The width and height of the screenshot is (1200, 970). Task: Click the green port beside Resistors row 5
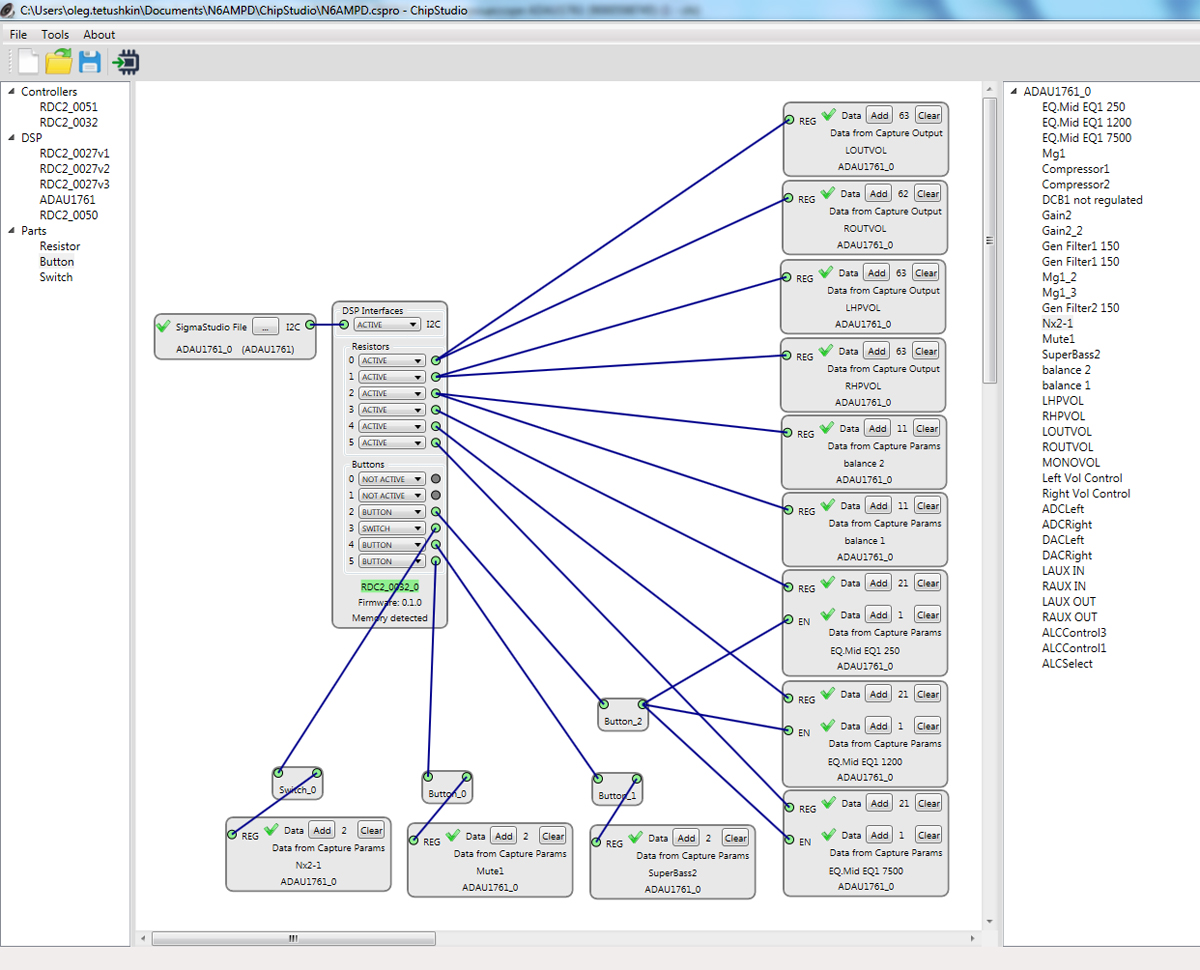click(x=435, y=442)
